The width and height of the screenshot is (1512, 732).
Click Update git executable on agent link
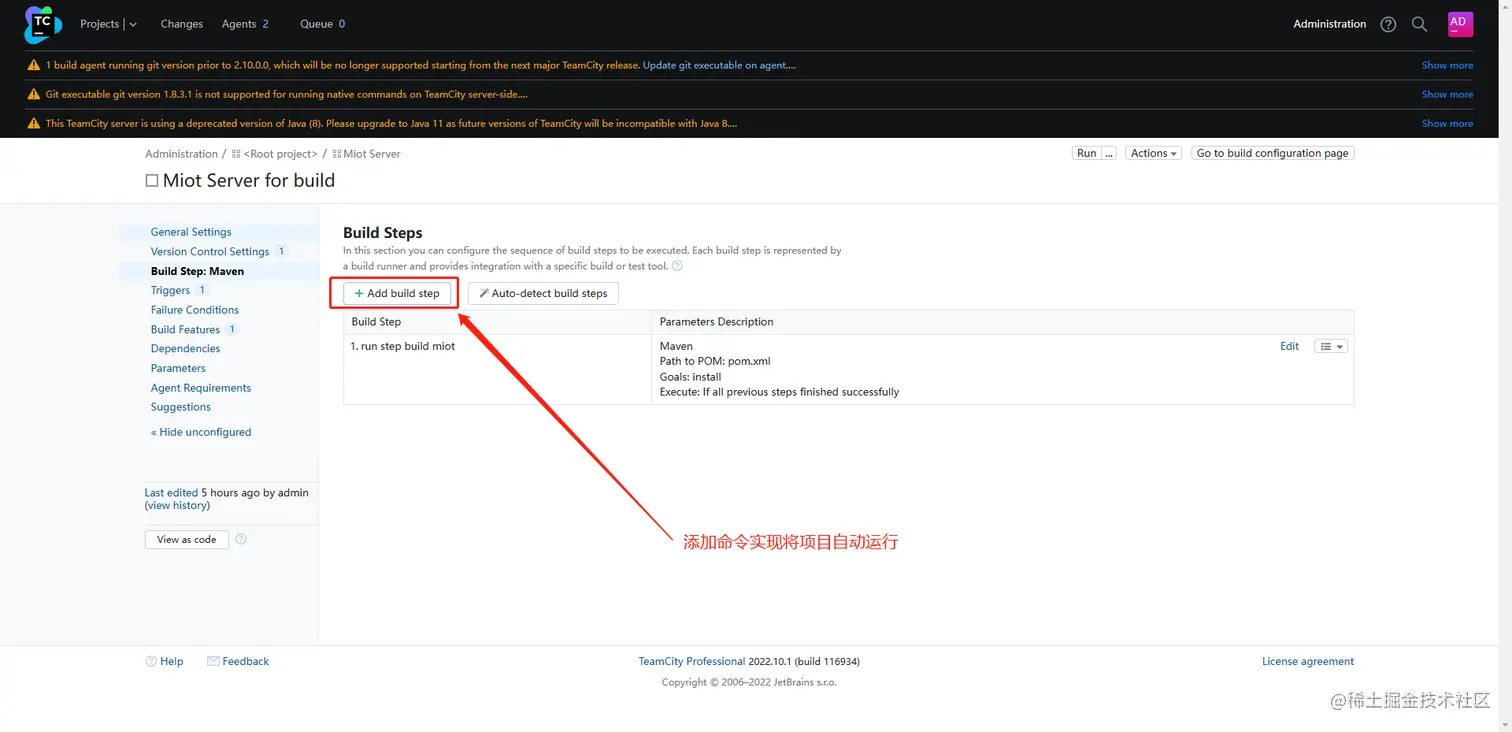pyautogui.click(x=719, y=65)
